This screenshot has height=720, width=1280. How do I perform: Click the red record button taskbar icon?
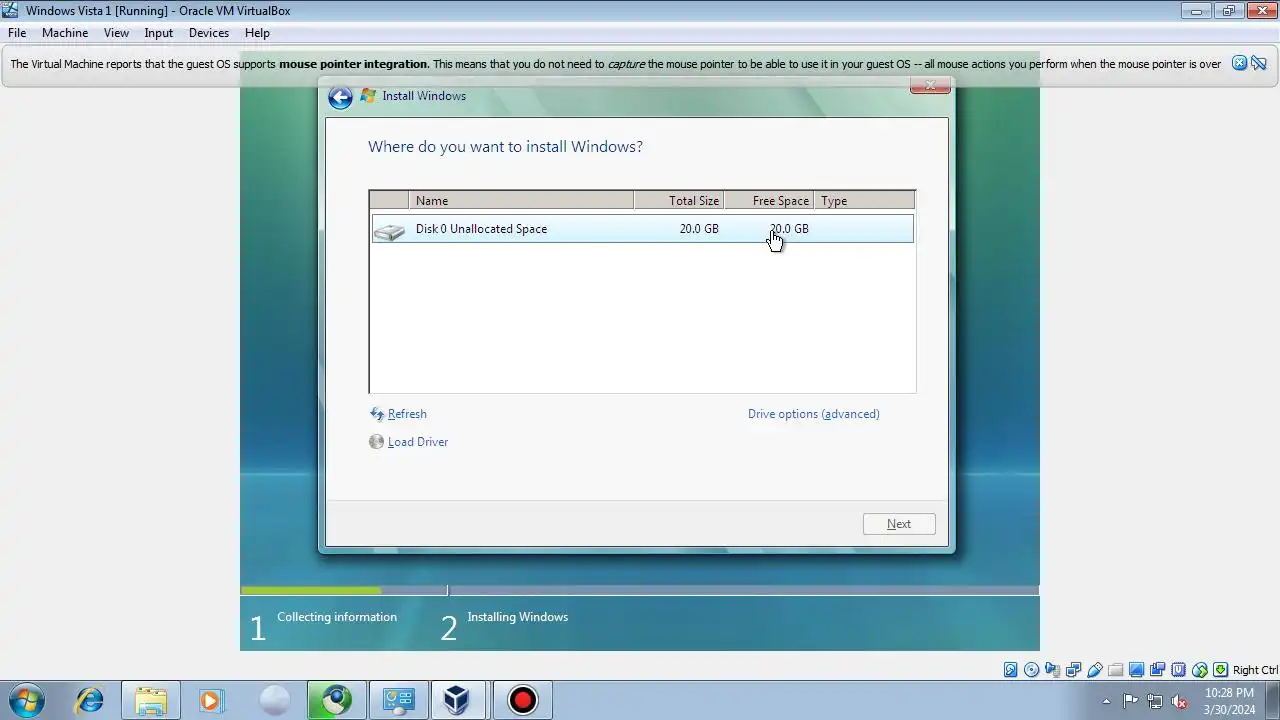tap(522, 700)
